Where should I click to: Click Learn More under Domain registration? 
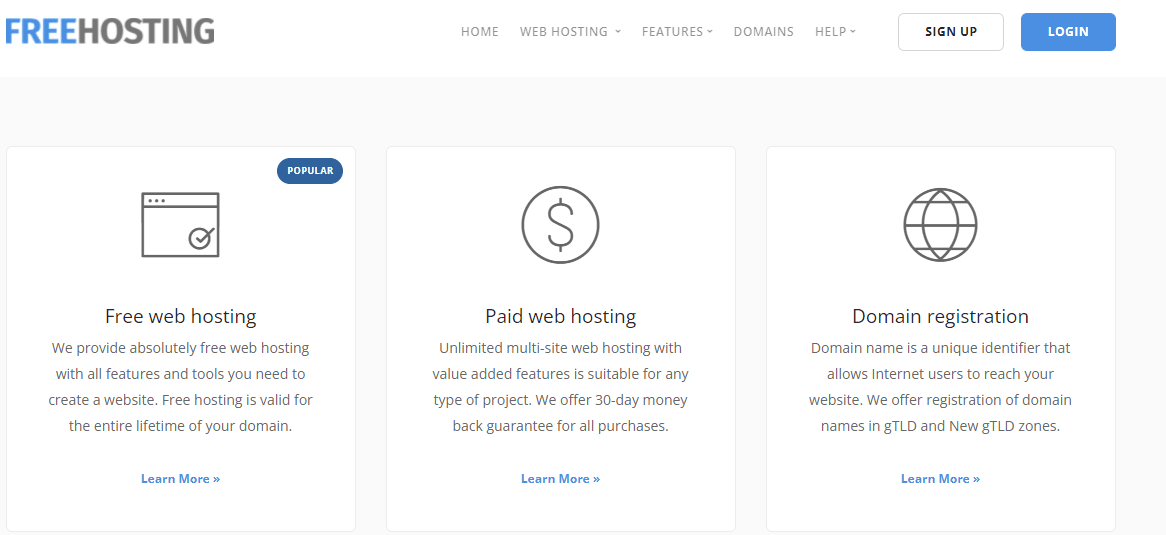tap(941, 478)
